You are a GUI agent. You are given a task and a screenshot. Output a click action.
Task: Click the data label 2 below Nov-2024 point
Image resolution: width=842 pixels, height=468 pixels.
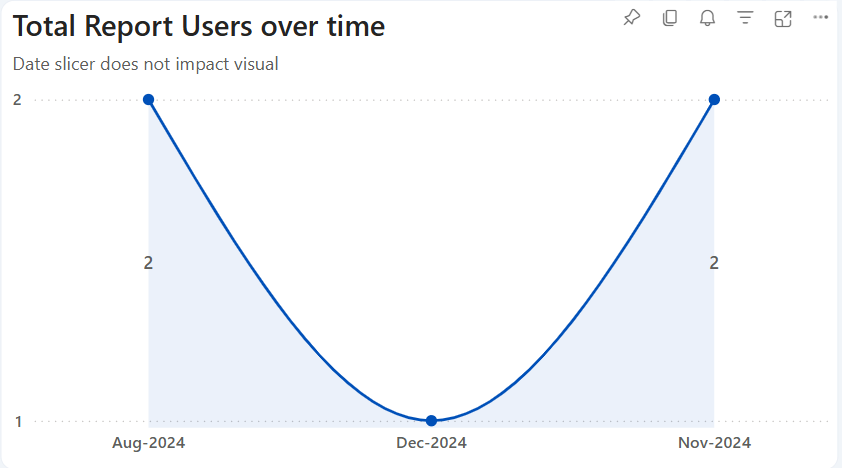pyautogui.click(x=714, y=263)
